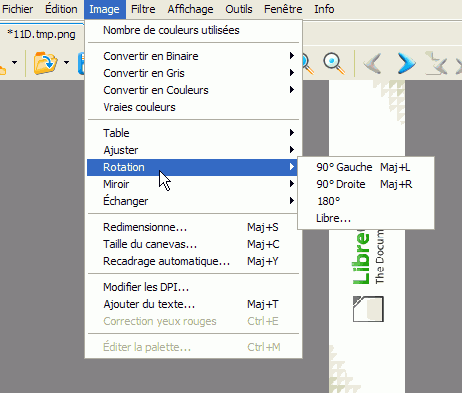462x393 pixels.
Task: Expand the Miroir submenu
Action: click(193, 184)
